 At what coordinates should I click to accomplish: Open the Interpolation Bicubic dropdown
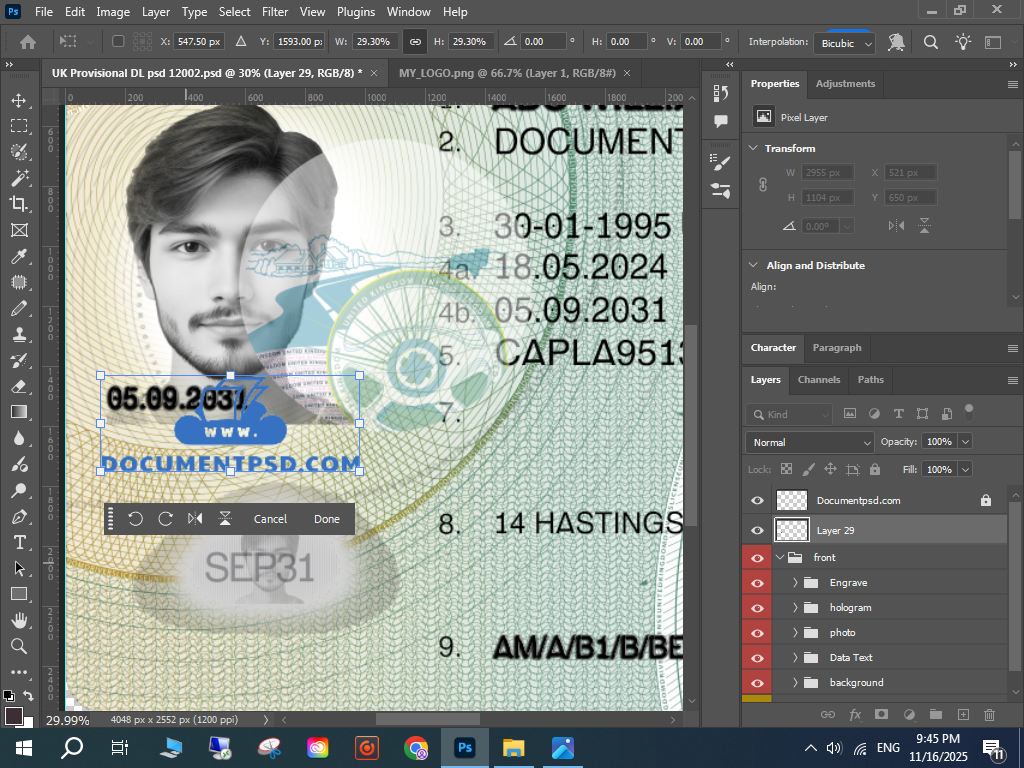click(845, 43)
